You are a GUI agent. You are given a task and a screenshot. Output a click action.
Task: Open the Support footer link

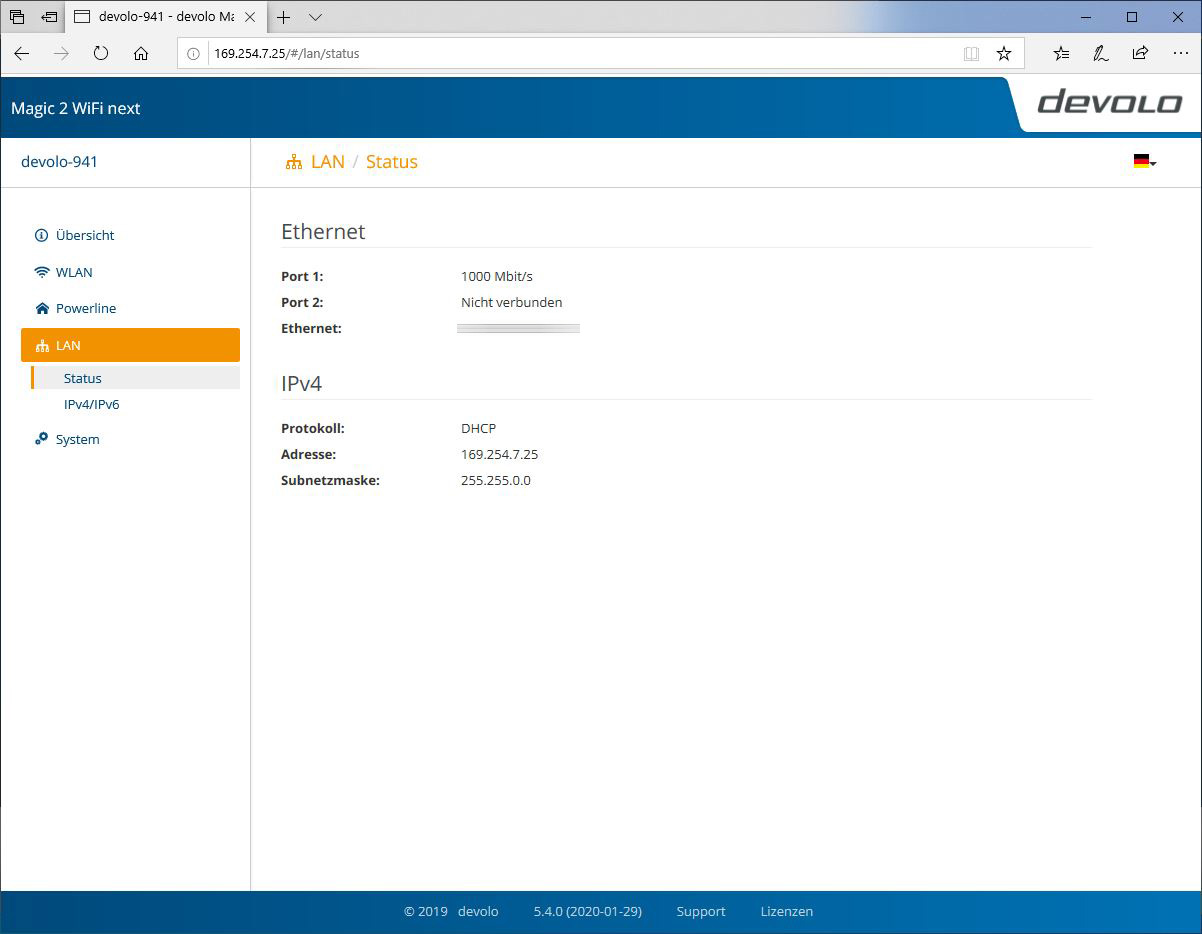tap(701, 911)
